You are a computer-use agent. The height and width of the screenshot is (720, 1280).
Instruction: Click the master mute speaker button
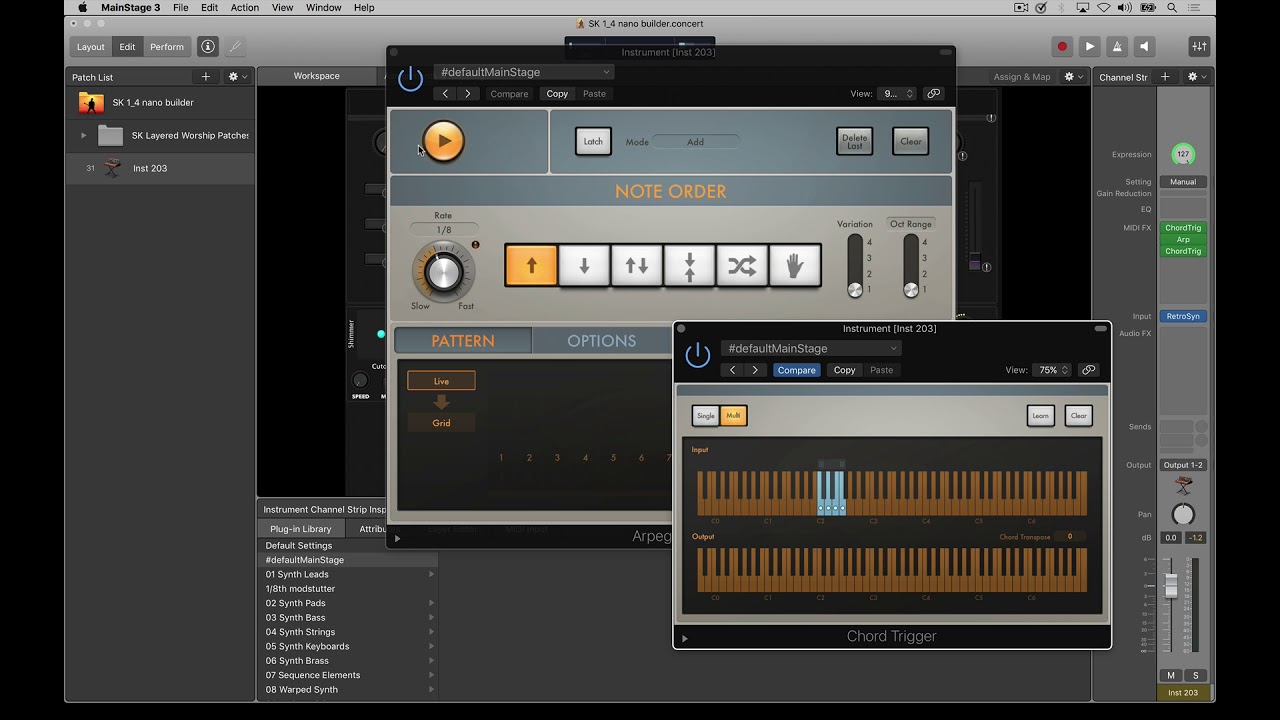tap(1145, 46)
